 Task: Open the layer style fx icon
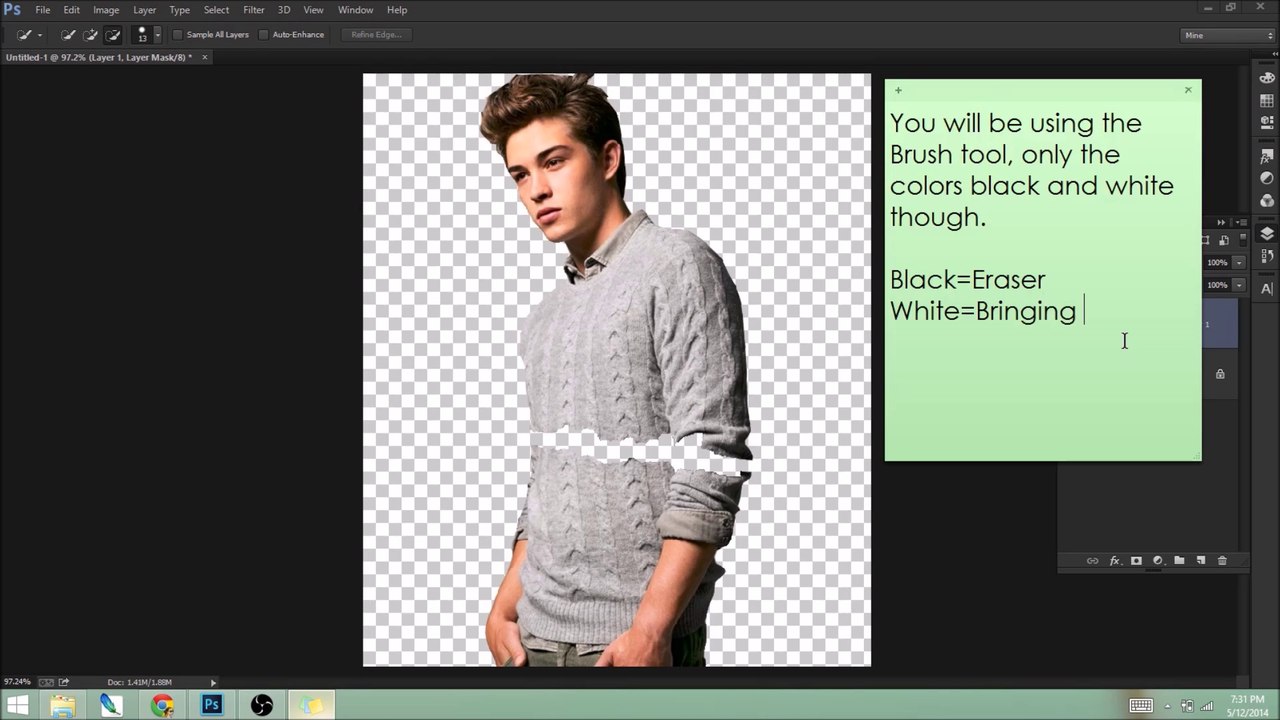1114,561
